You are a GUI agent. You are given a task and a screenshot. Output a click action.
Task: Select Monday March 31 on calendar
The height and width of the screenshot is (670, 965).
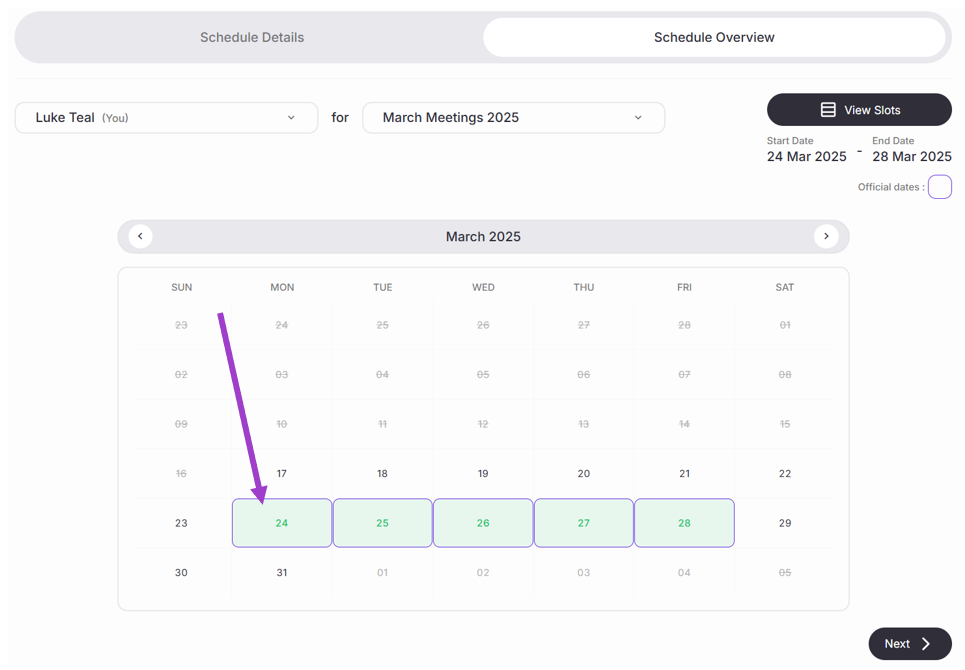click(282, 573)
